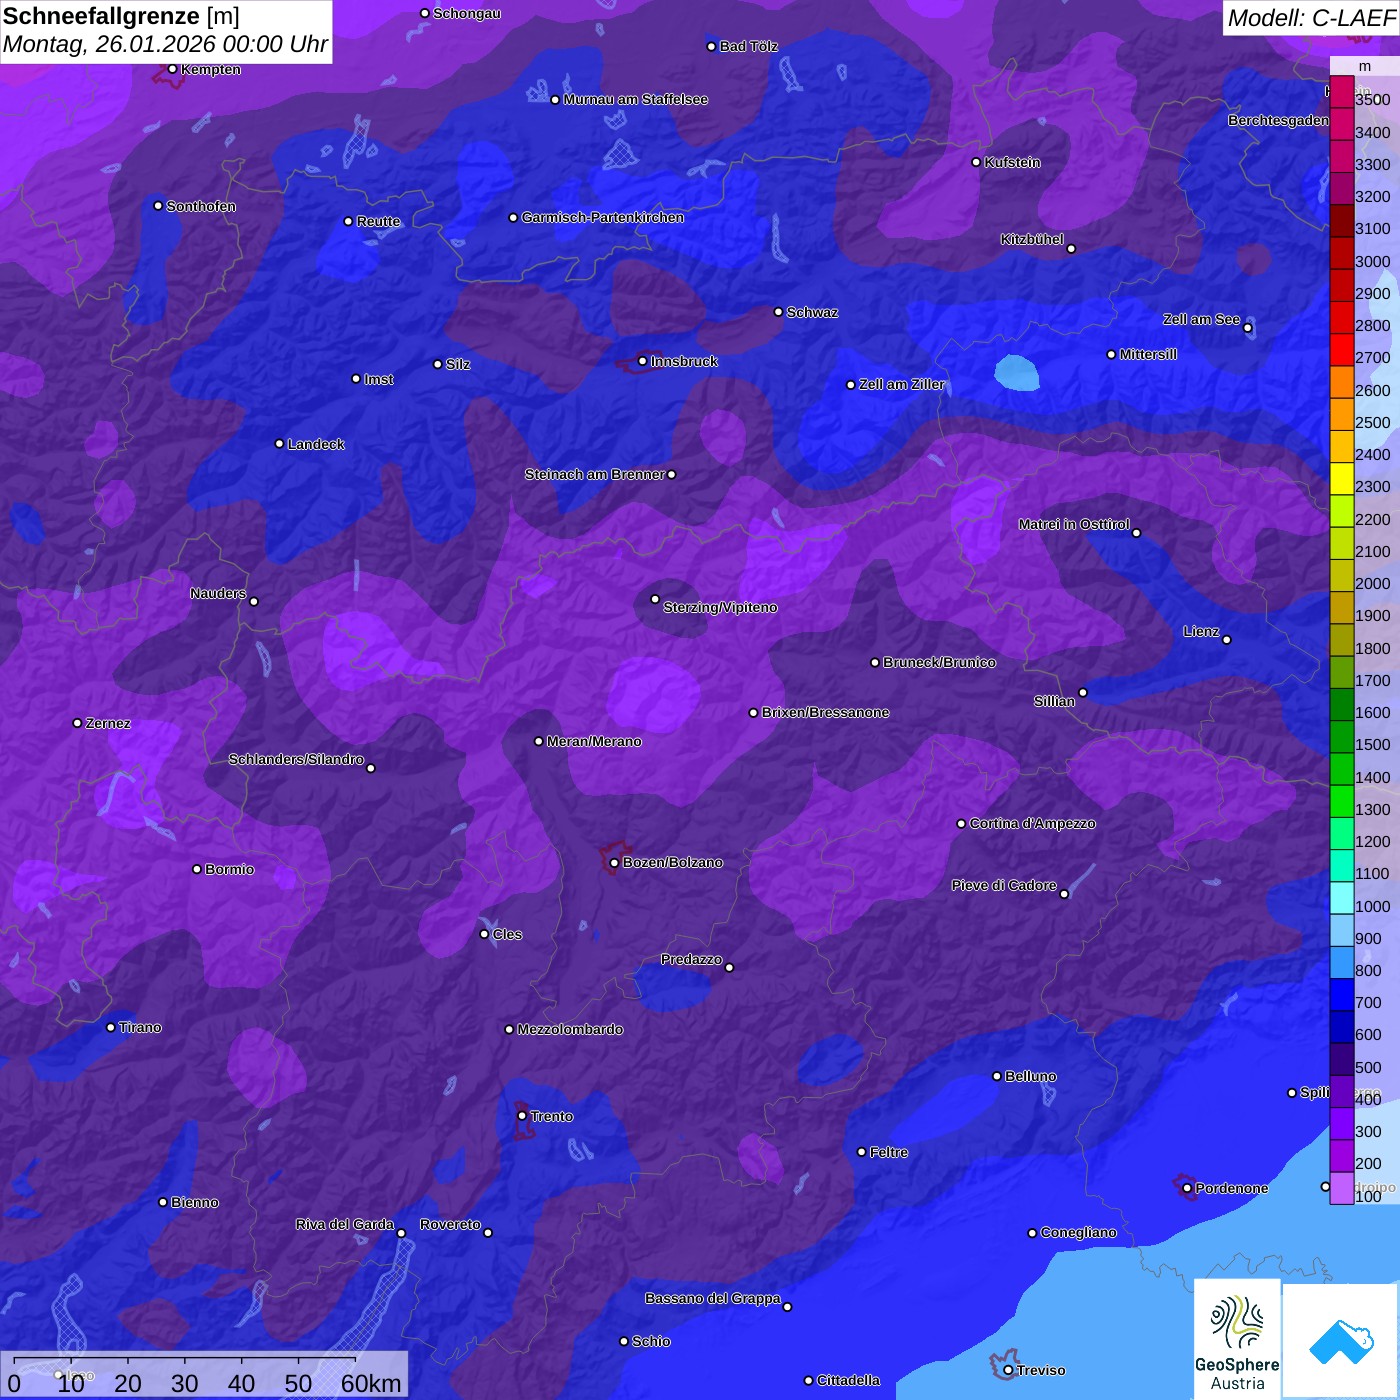Click the Rovereto label
Image resolution: width=1400 pixels, height=1400 pixels.
[x=450, y=1224]
